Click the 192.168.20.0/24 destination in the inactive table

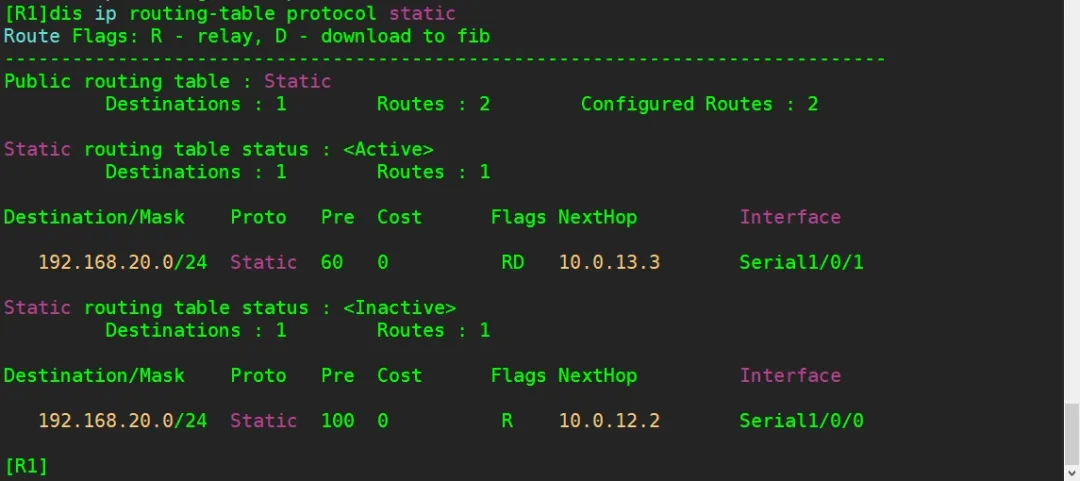[x=122, y=421]
